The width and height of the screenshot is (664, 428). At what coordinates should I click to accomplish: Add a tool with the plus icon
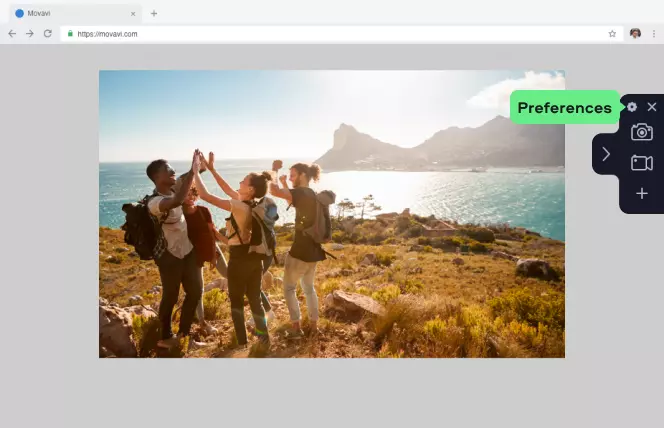coord(642,193)
